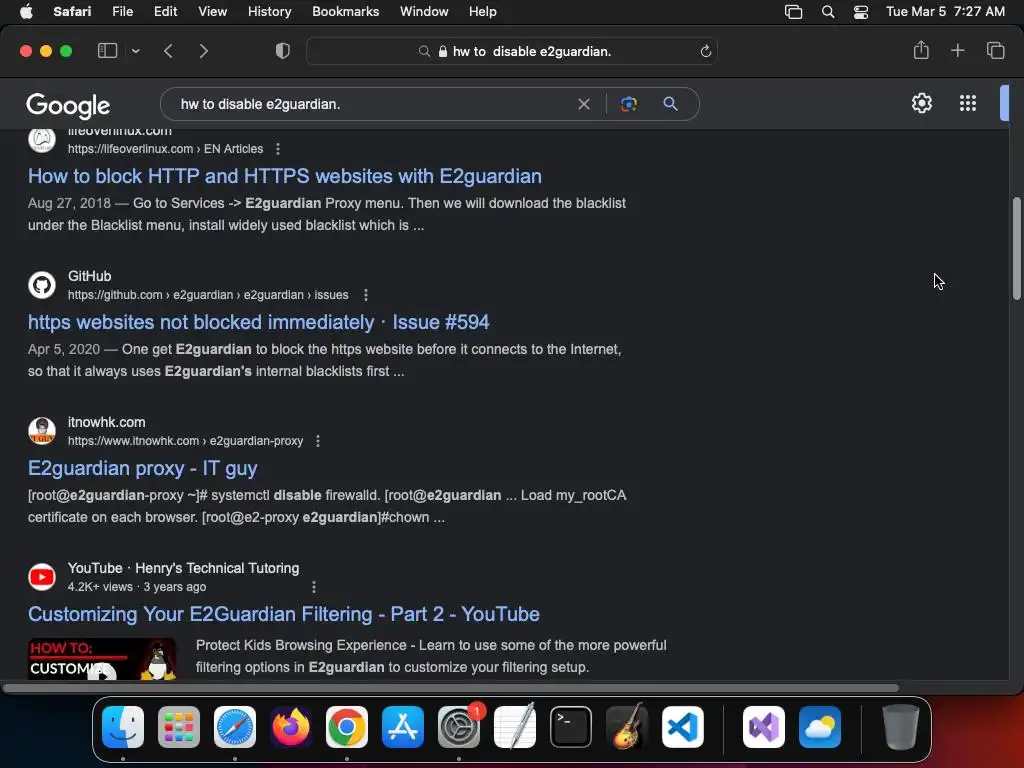
Task: Click the horizontal page scrollbar
Action: [x=451, y=688]
